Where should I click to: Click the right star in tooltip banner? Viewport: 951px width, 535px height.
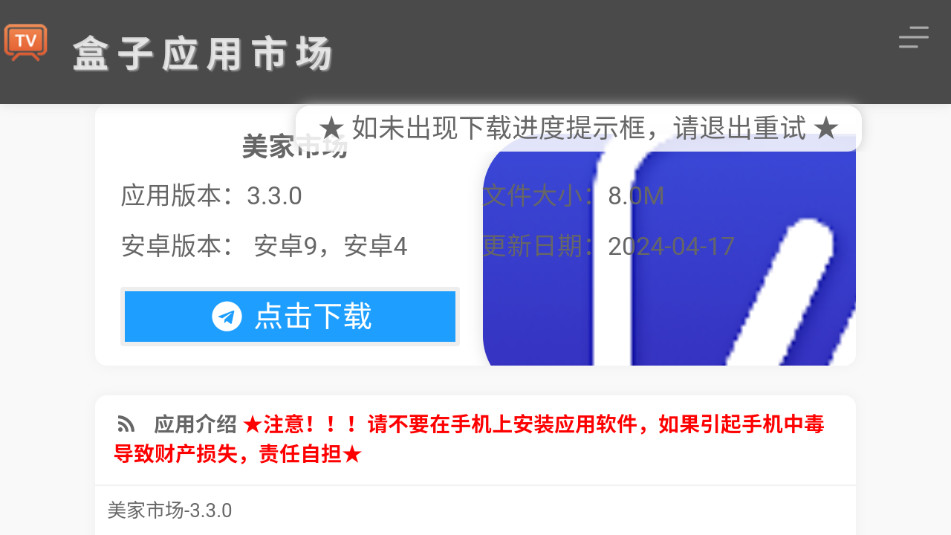(x=825, y=129)
